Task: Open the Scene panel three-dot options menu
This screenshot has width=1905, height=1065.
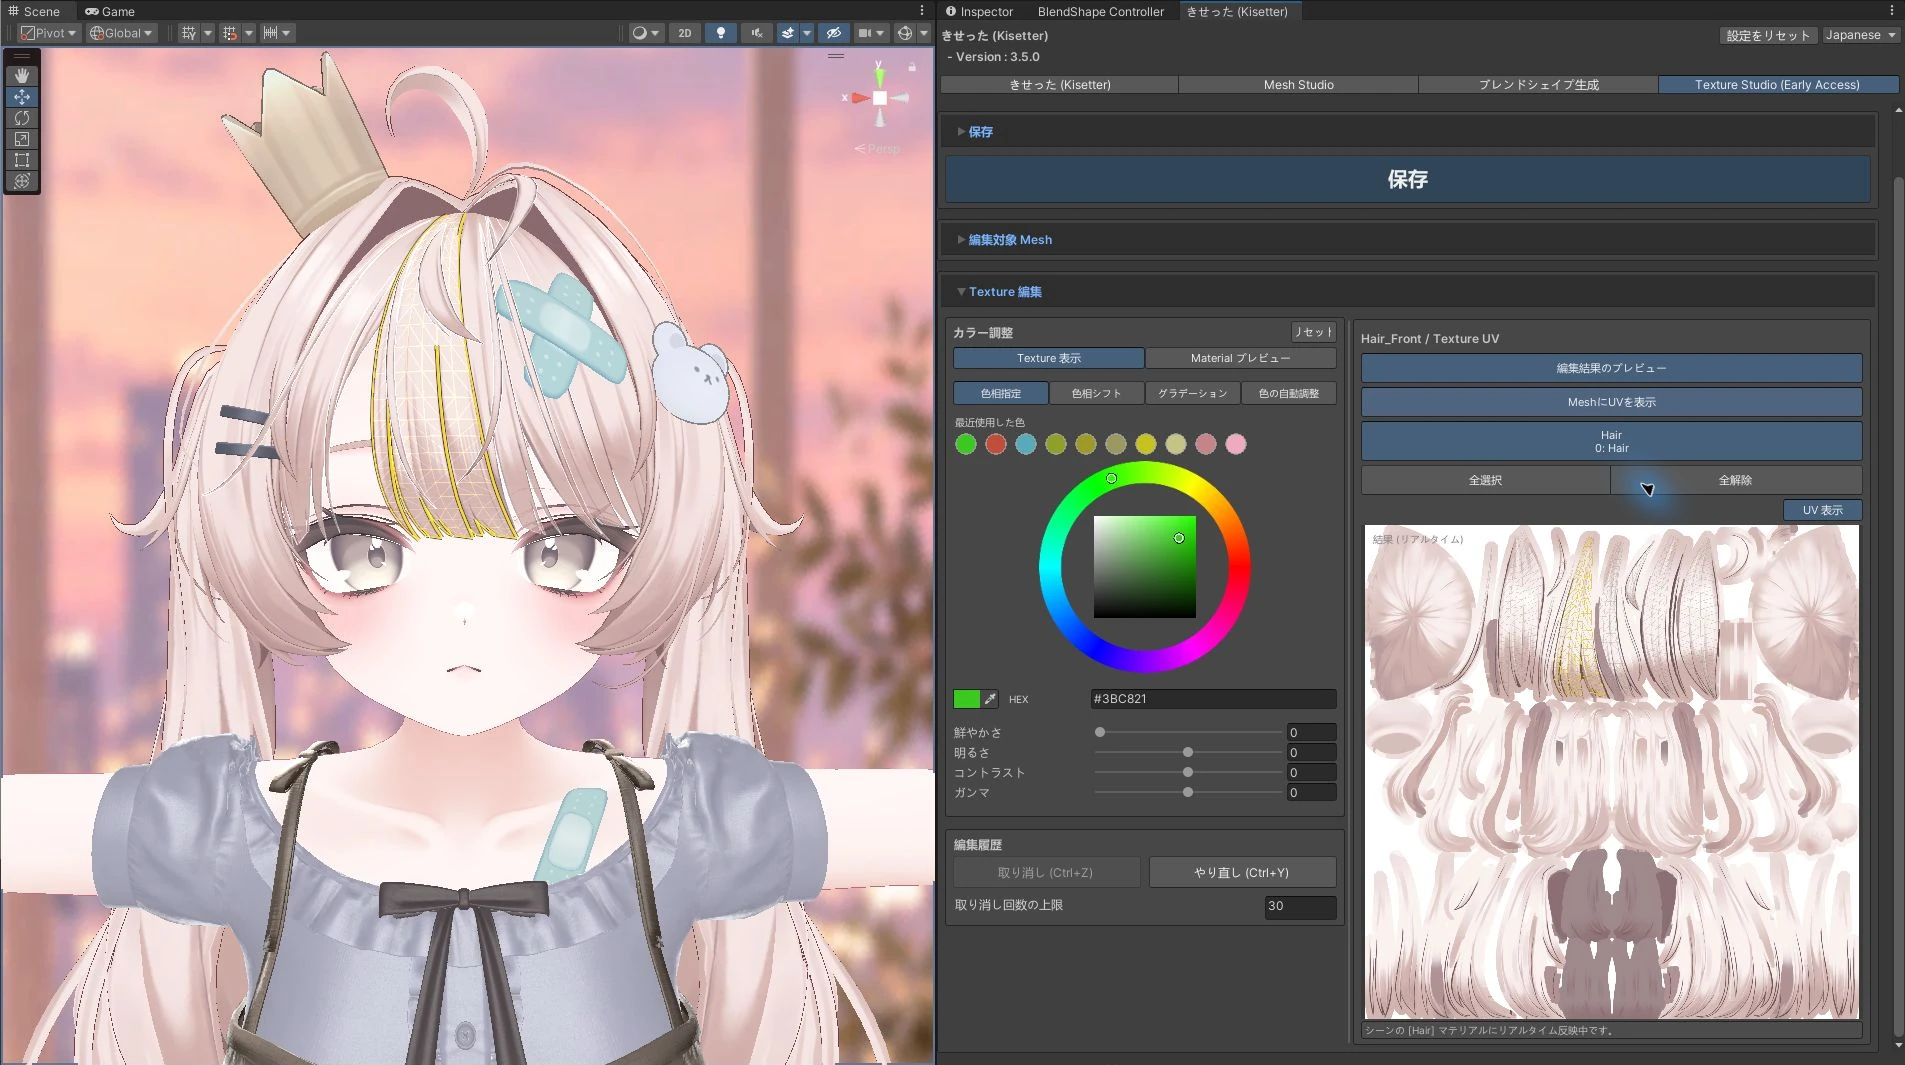Action: pos(922,11)
